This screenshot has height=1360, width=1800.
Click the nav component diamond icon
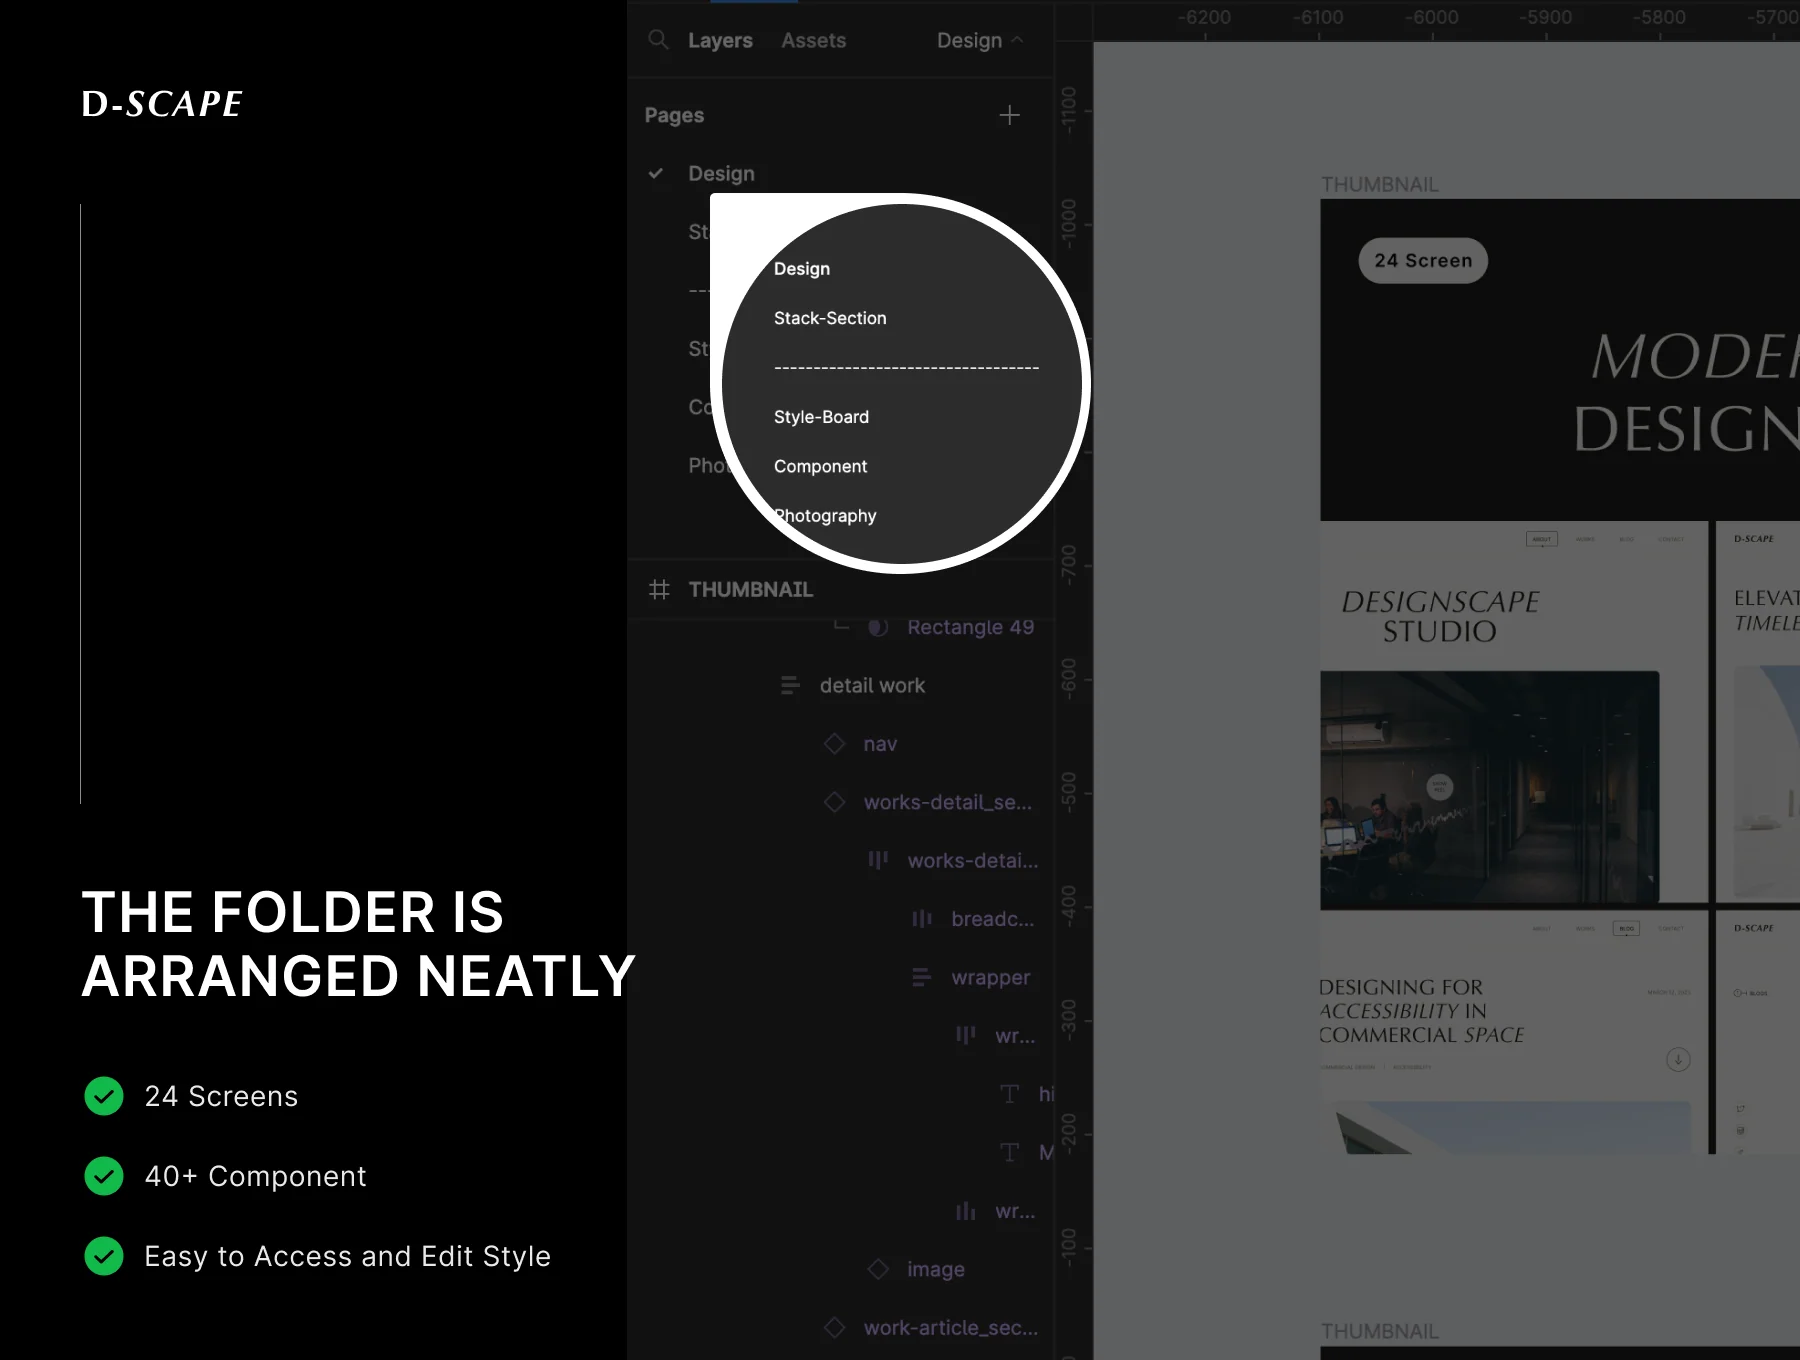point(834,743)
